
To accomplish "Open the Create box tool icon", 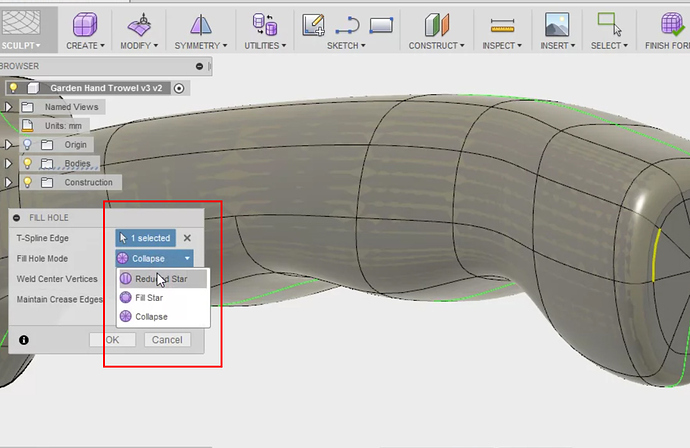I will pyautogui.click(x=85, y=23).
